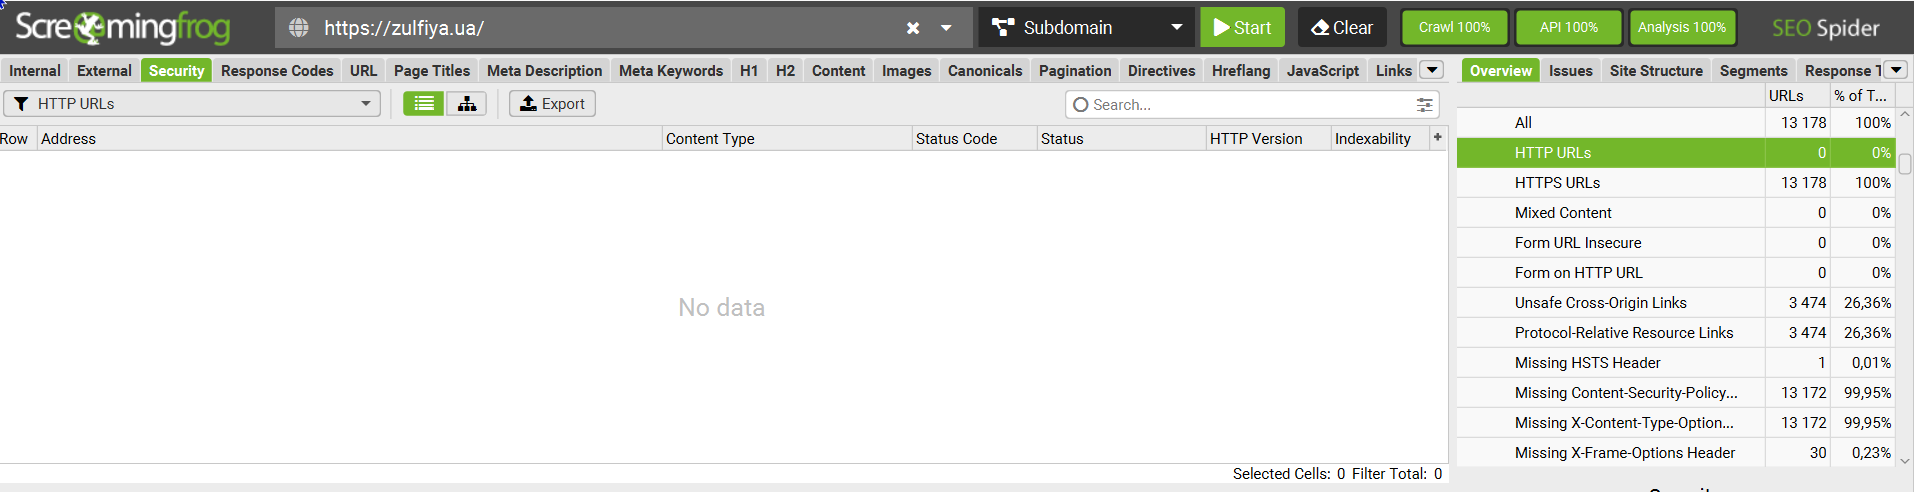
Task: Show more main tabs via overflow arrow
Action: tap(1432, 70)
